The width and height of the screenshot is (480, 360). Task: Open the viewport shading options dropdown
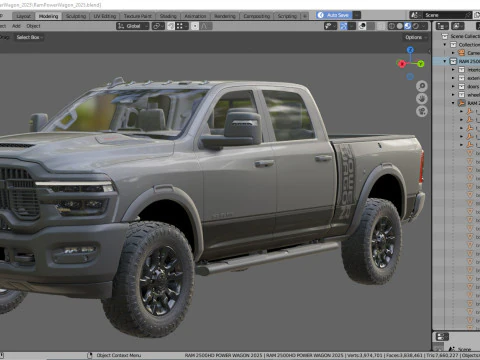click(424, 26)
